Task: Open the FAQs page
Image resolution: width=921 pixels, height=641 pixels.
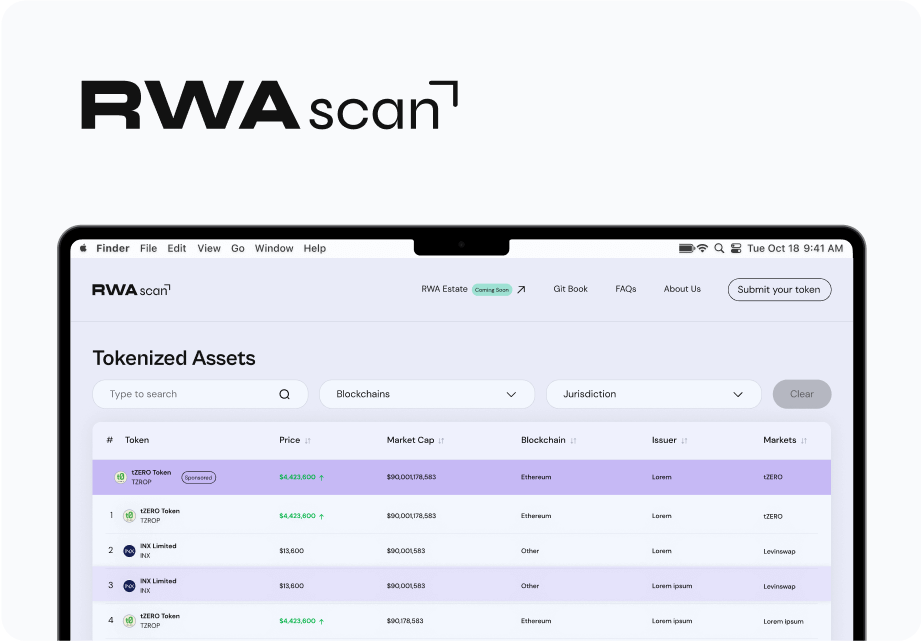Action: pos(626,289)
